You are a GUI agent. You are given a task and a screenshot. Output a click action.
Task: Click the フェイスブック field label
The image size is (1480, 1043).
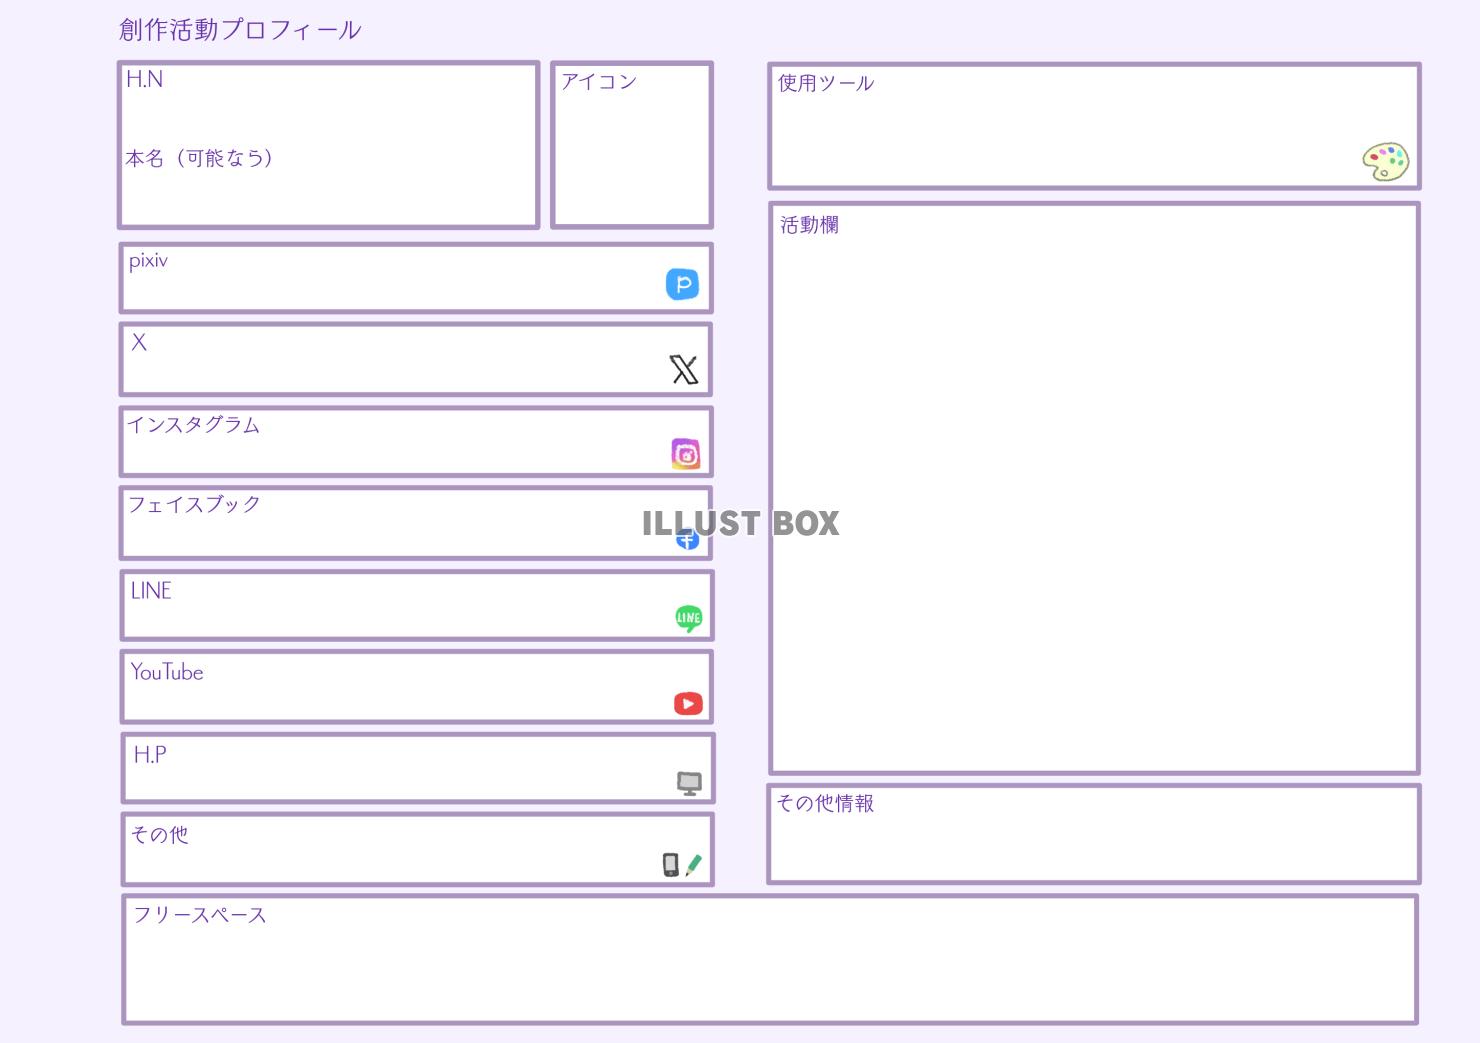point(195,505)
